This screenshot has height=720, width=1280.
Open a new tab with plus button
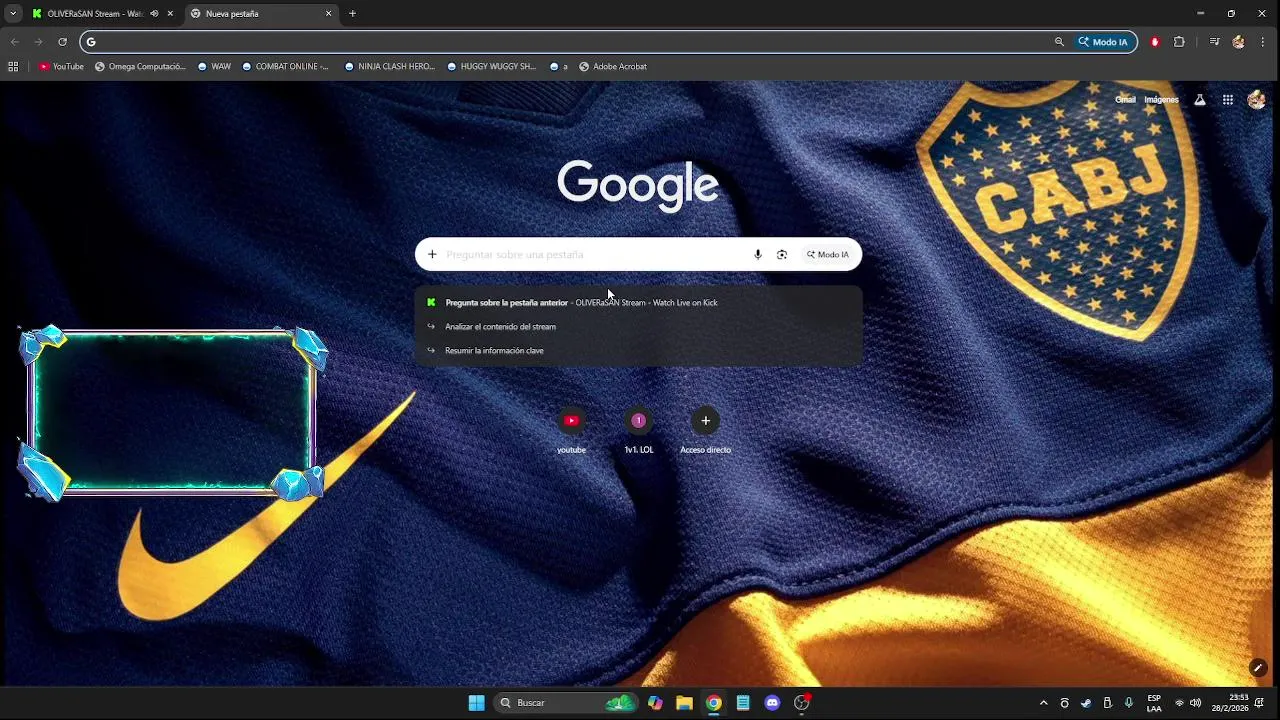352,14
